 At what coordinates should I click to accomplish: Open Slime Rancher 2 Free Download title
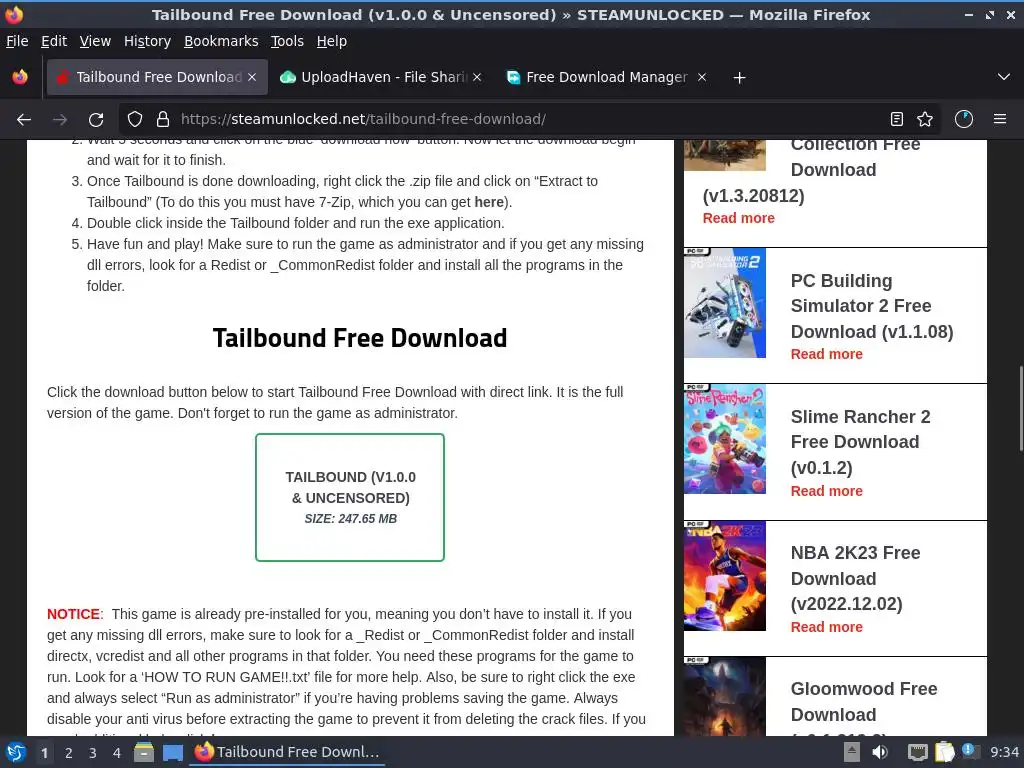[860, 442]
